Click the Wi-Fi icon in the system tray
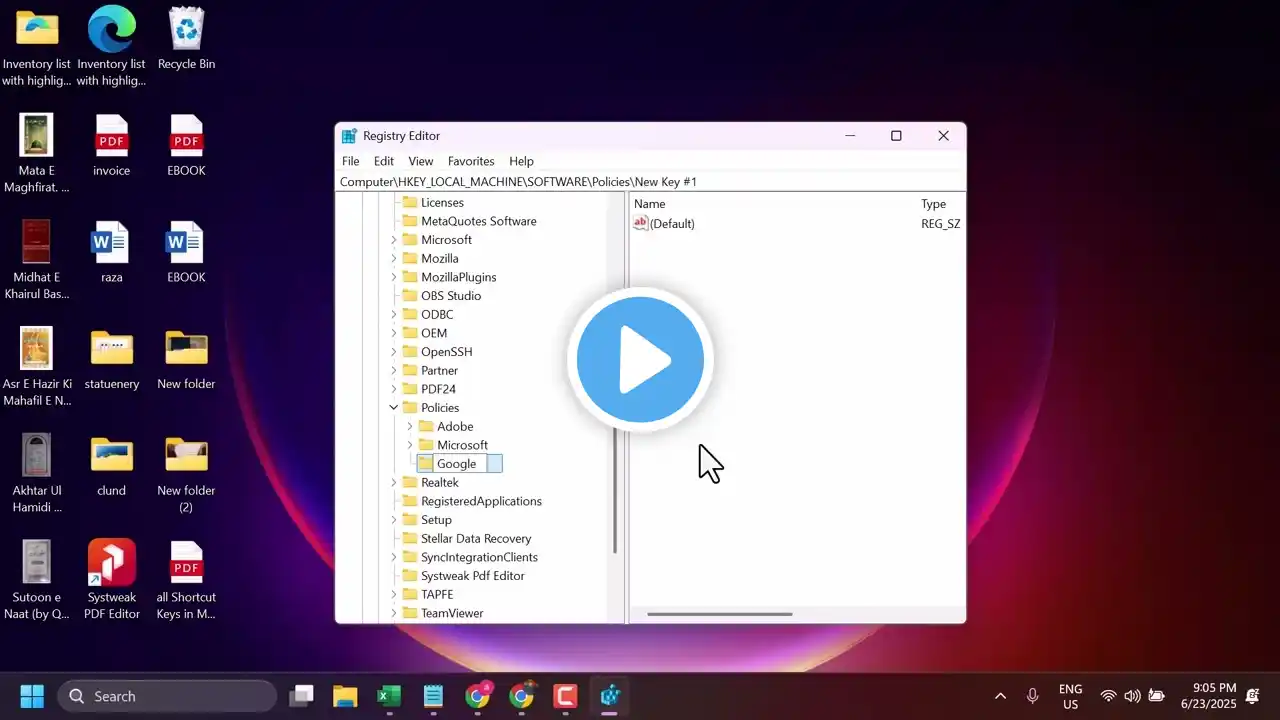 pyautogui.click(x=1108, y=696)
